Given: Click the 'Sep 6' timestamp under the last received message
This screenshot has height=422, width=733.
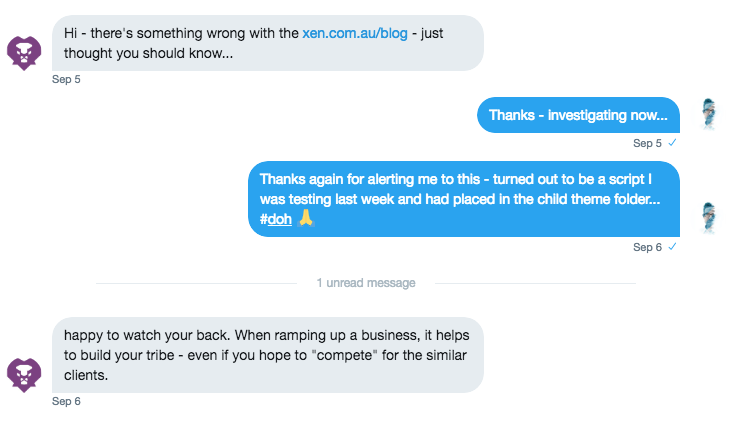Looking at the screenshot, I should 66,401.
